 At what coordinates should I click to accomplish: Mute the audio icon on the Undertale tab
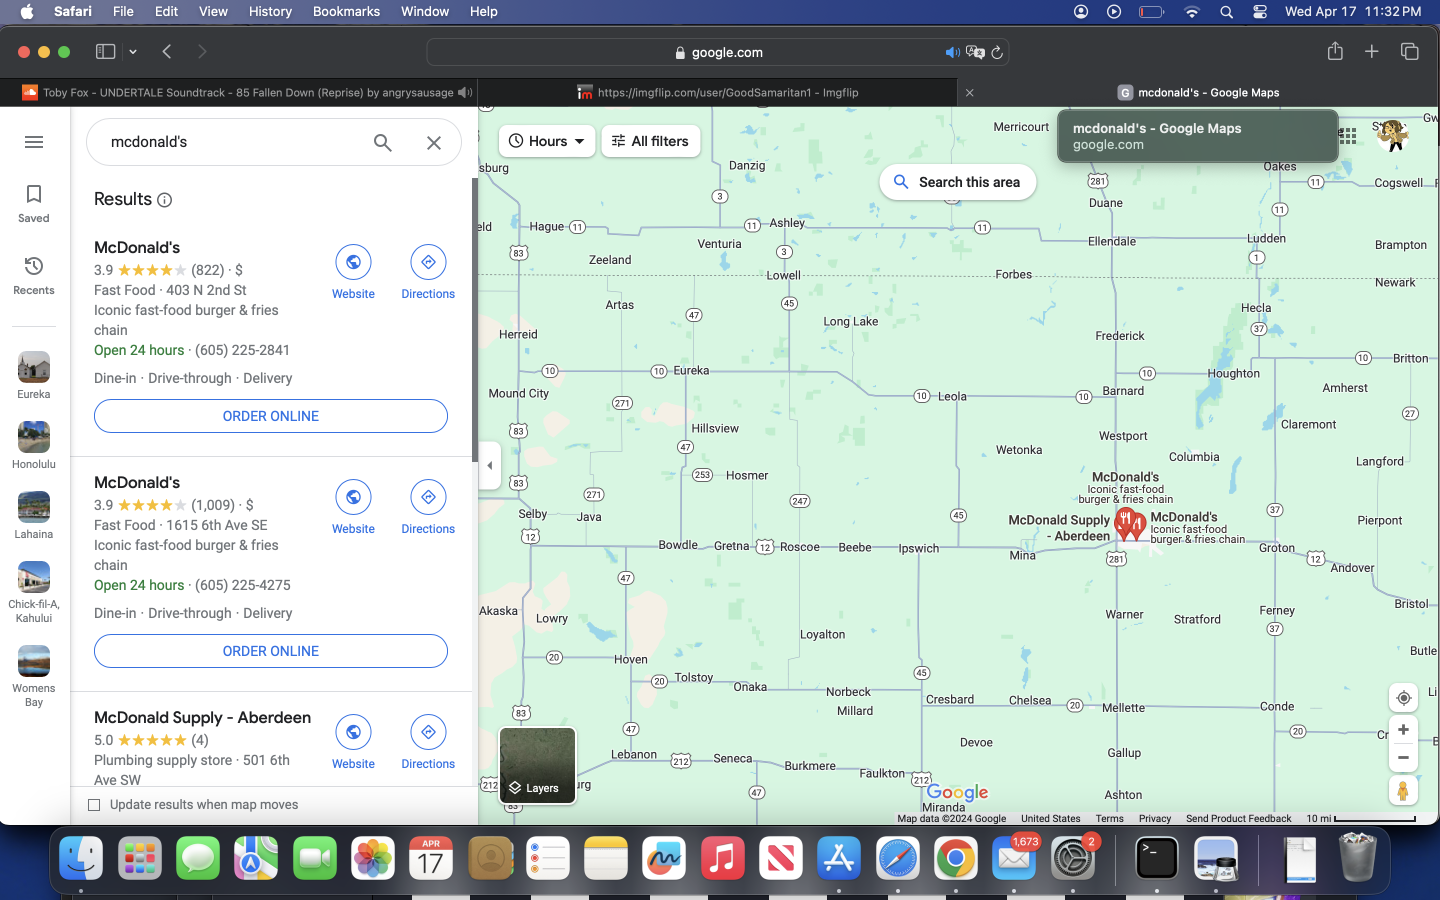point(465,92)
